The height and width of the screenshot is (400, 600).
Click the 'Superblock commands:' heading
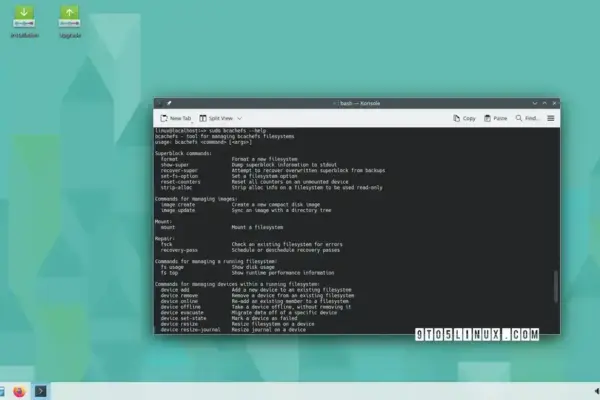pyautogui.click(x=183, y=153)
